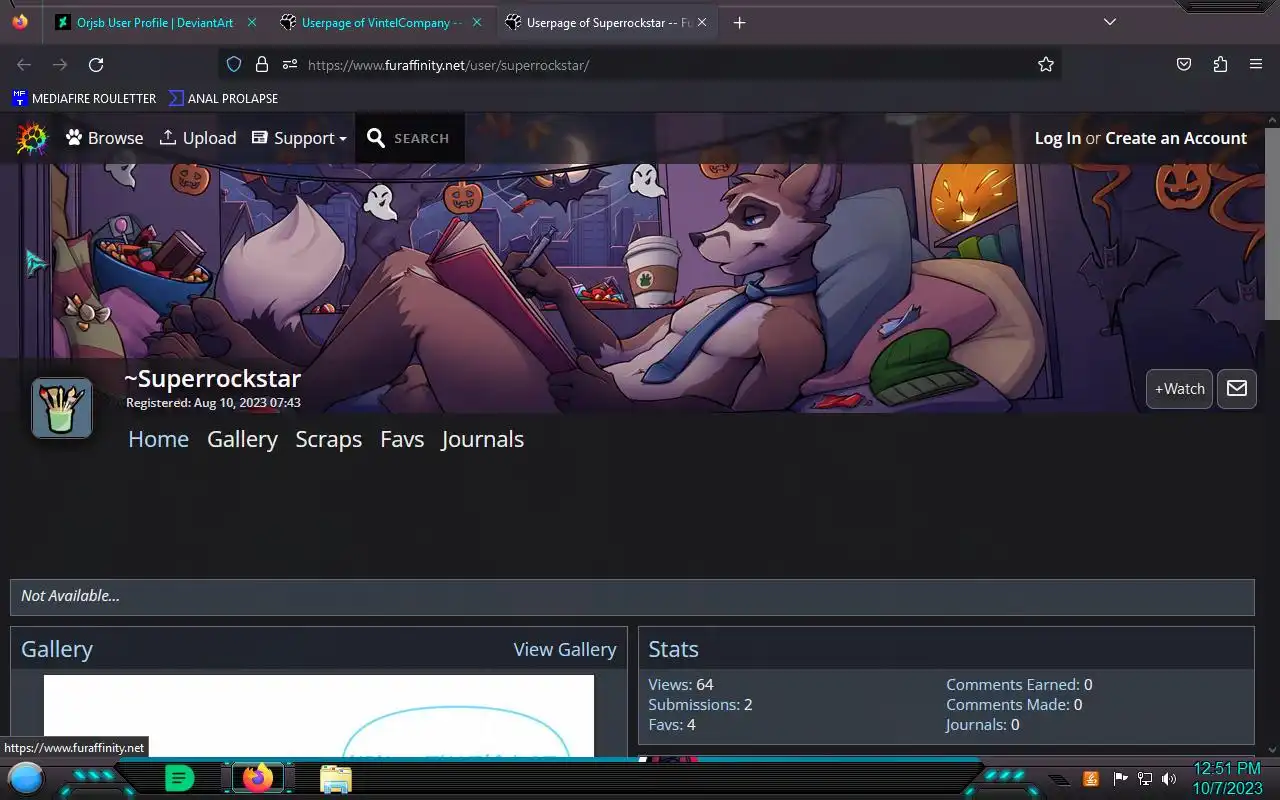
Task: Click the Superrockstar user avatar
Action: click(62, 408)
